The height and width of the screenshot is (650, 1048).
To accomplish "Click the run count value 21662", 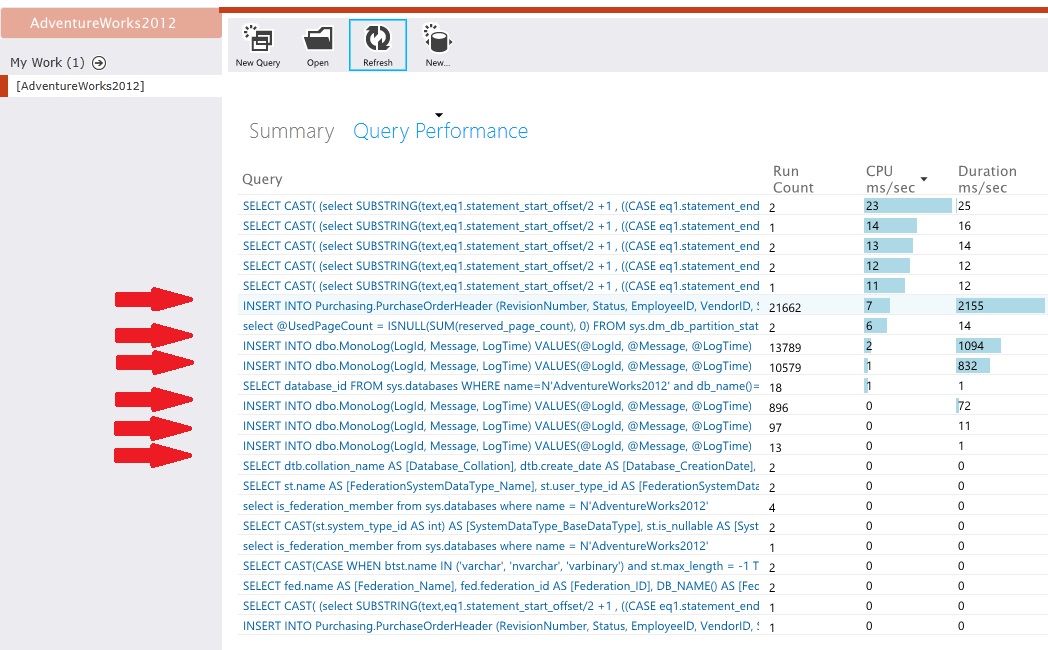I will 785,308.
